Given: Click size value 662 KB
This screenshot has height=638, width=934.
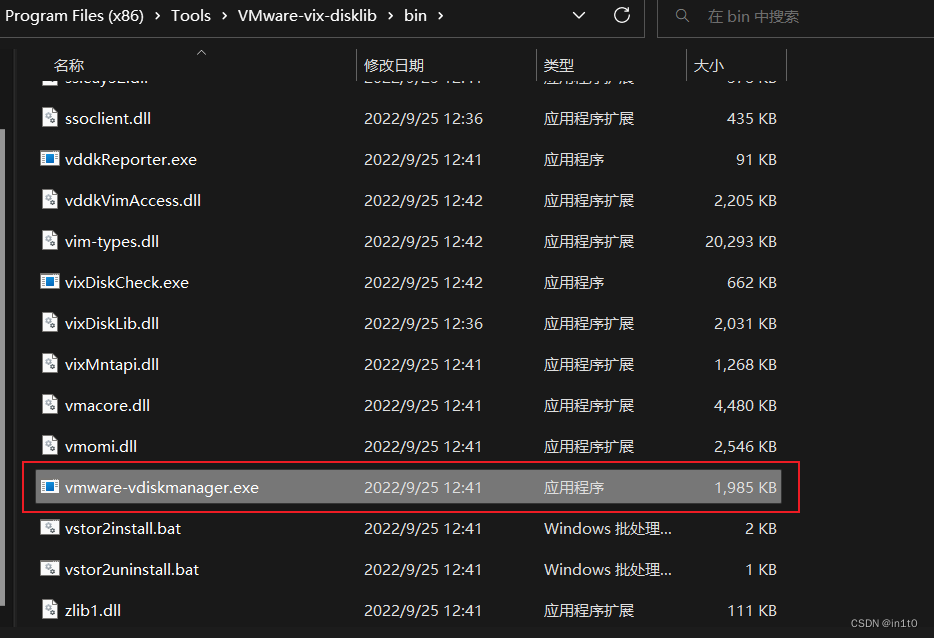Looking at the screenshot, I should 752,282.
